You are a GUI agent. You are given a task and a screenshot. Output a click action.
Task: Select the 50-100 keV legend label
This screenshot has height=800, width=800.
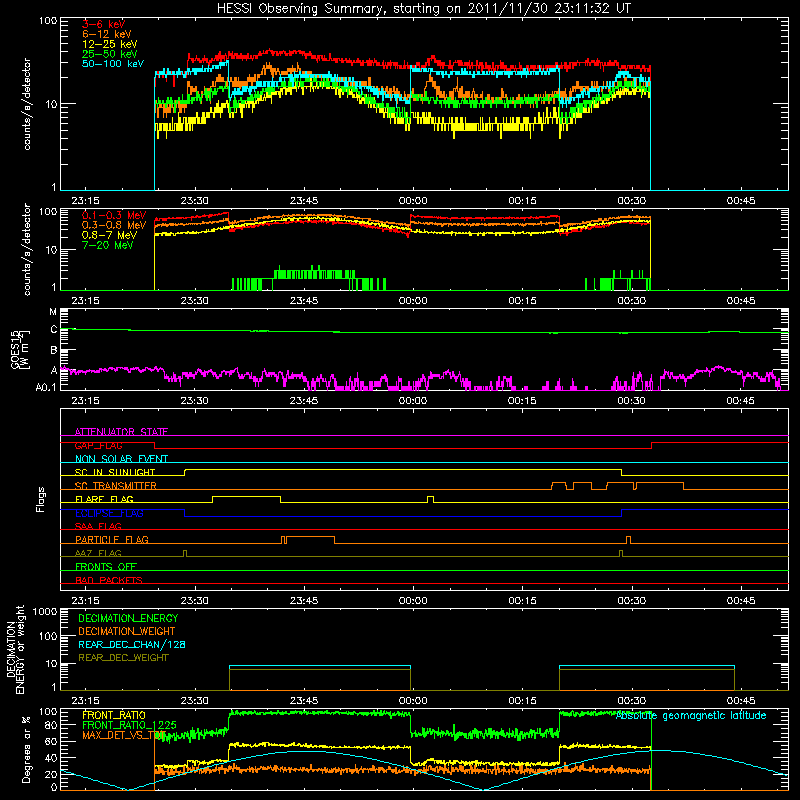(113, 64)
